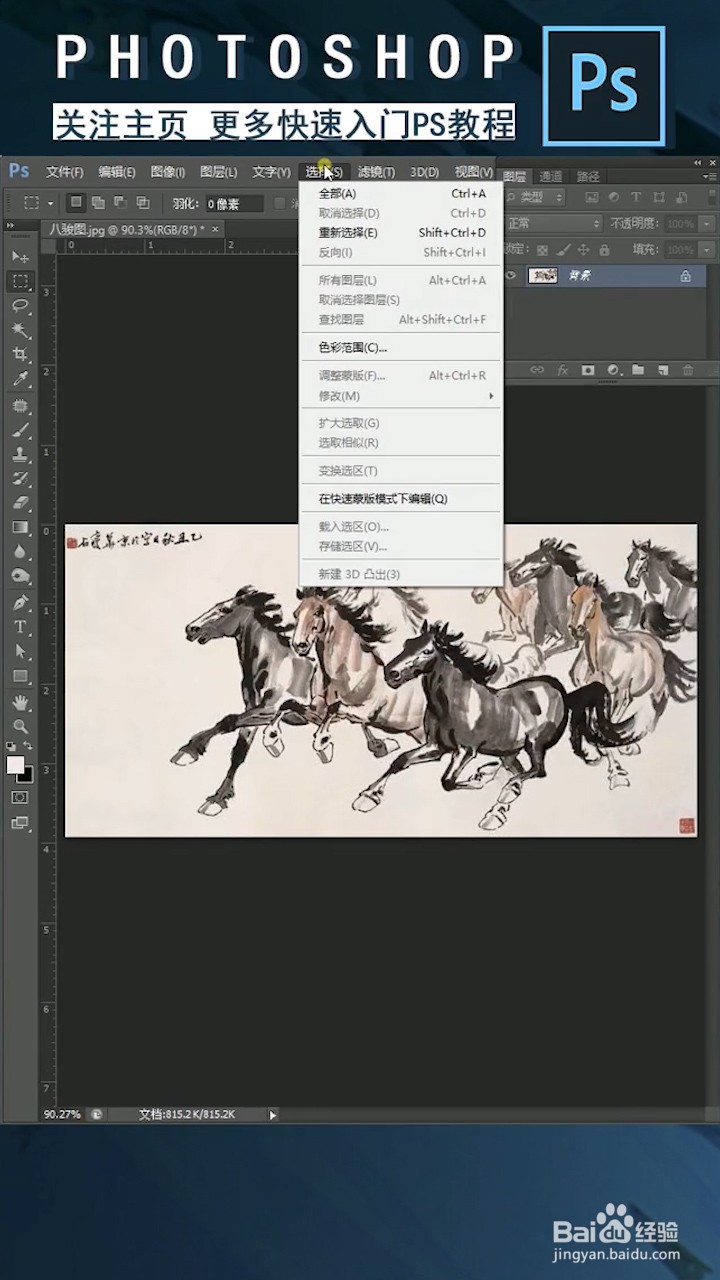Select the Pen tool
The image size is (720, 1280).
[20, 602]
